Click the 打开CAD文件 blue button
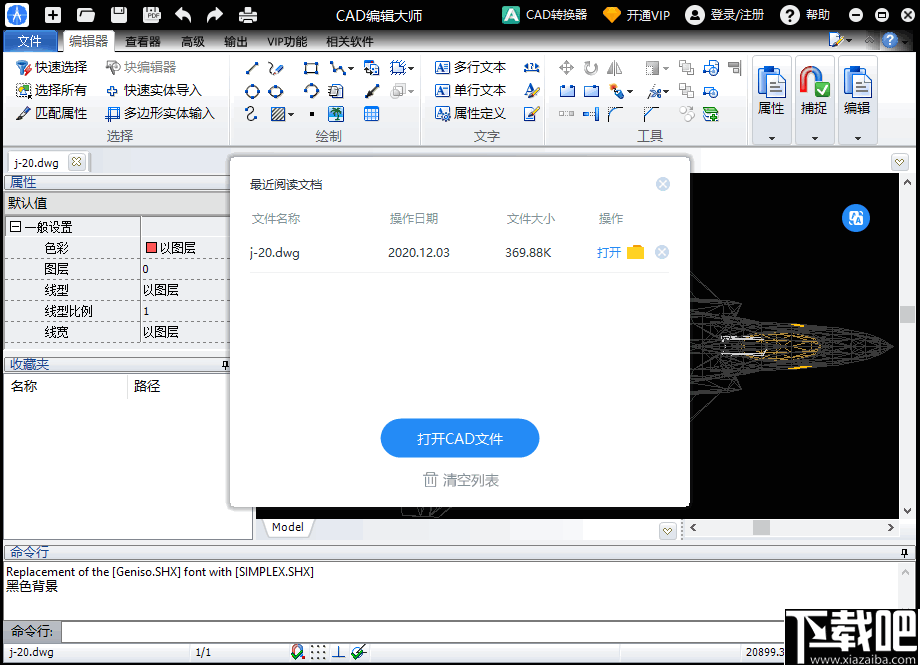 click(459, 438)
